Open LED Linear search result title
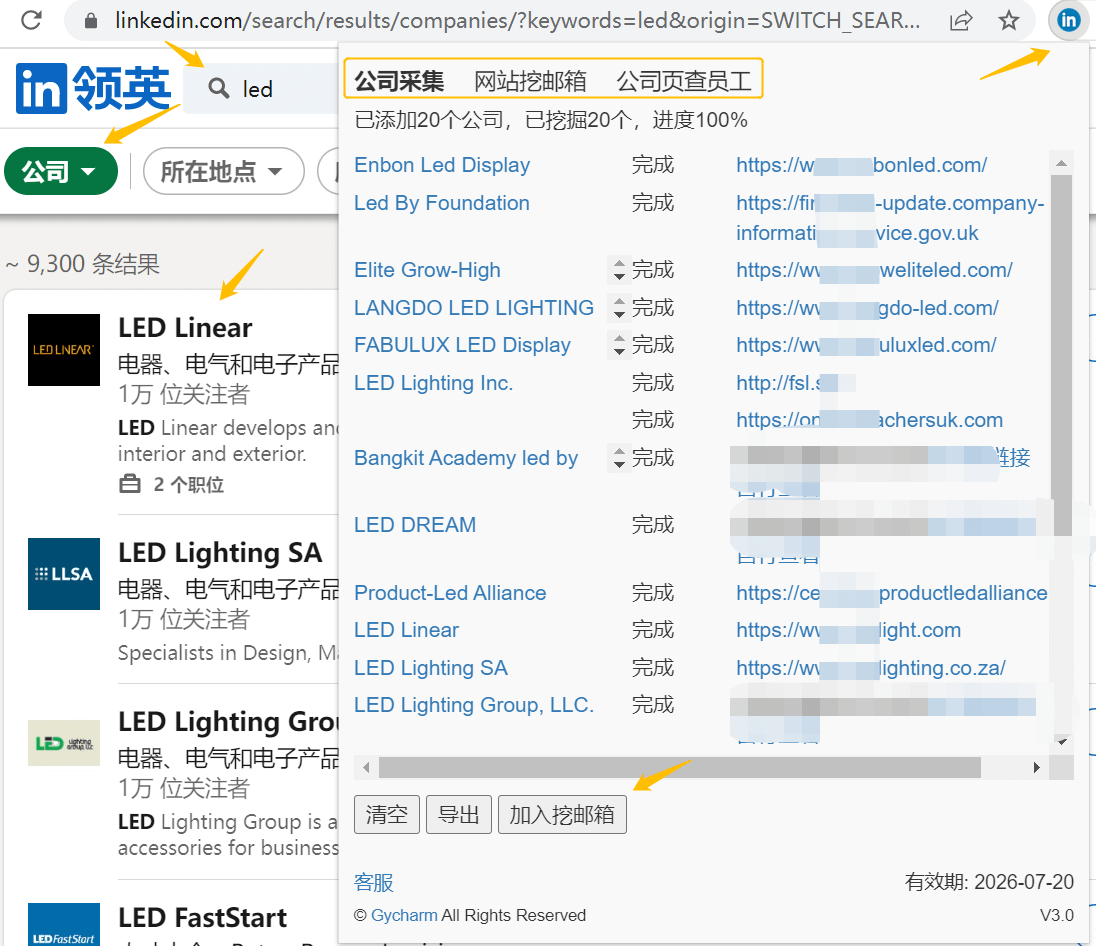Viewport: 1096px width, 946px height. click(185, 327)
